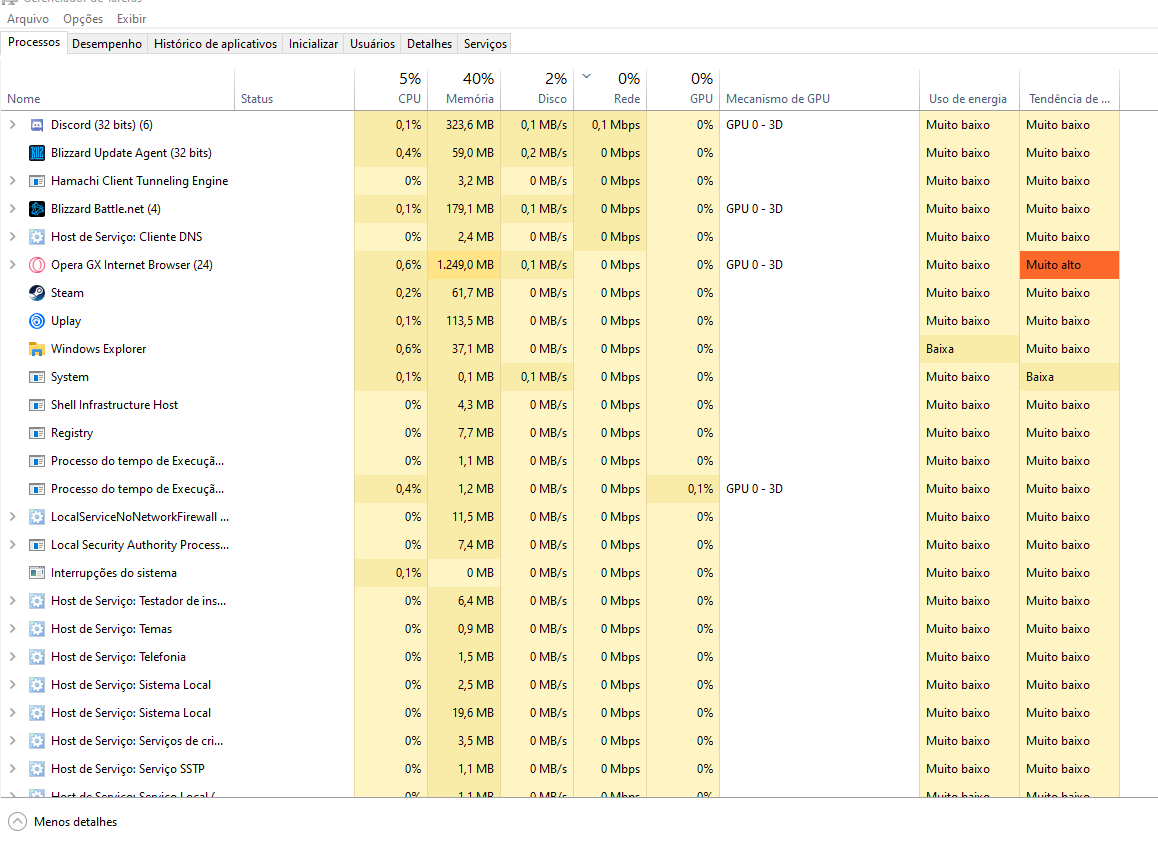Sort by the CPU column header
1158x845 pixels.
[391, 90]
